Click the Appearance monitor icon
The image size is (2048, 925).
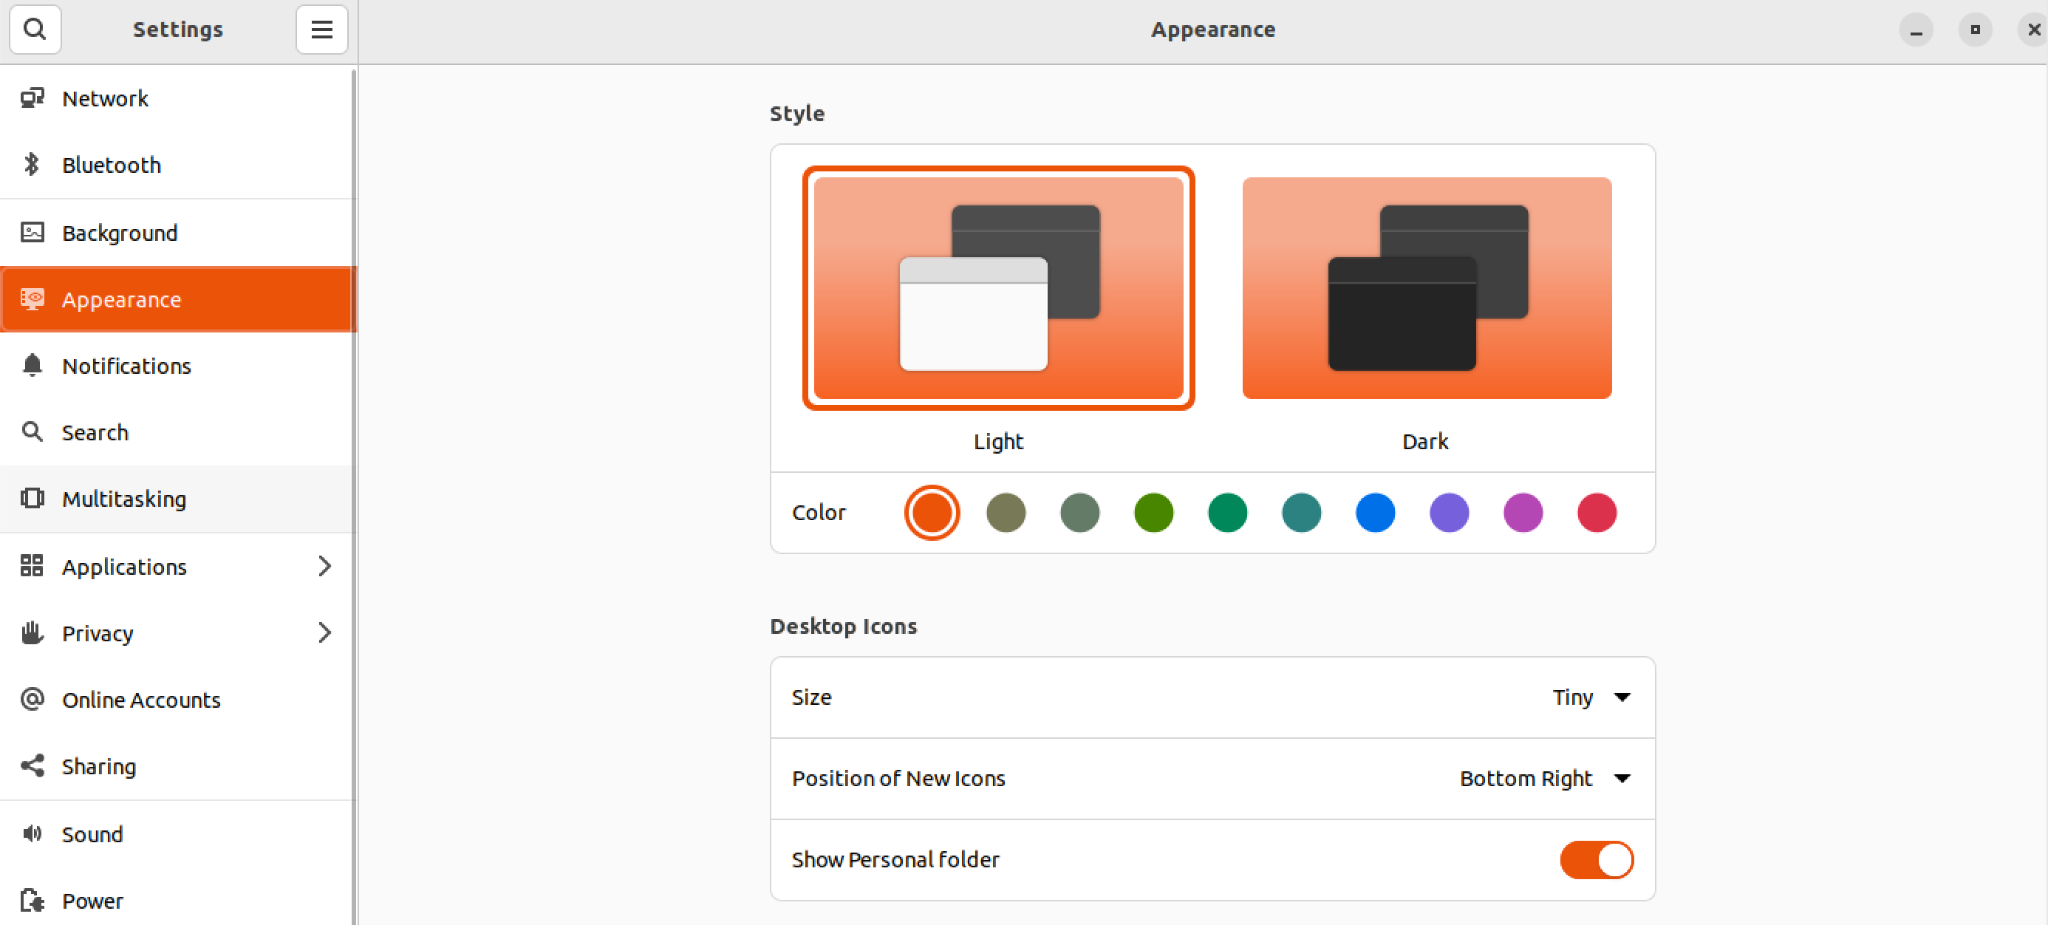pos(32,299)
